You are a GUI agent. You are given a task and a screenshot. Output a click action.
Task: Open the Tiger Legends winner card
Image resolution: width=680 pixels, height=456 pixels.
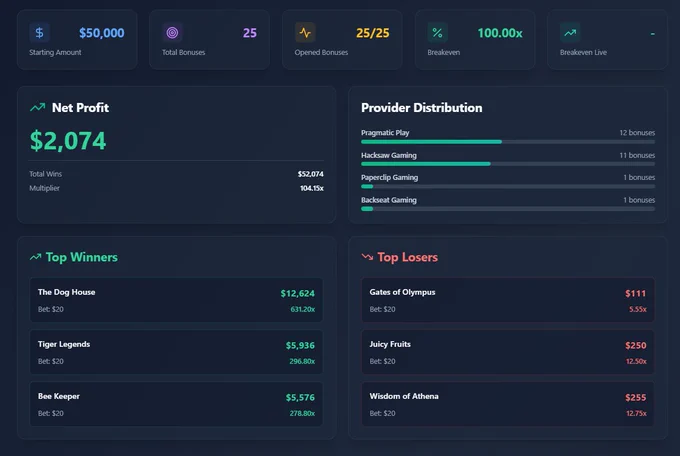(176, 352)
